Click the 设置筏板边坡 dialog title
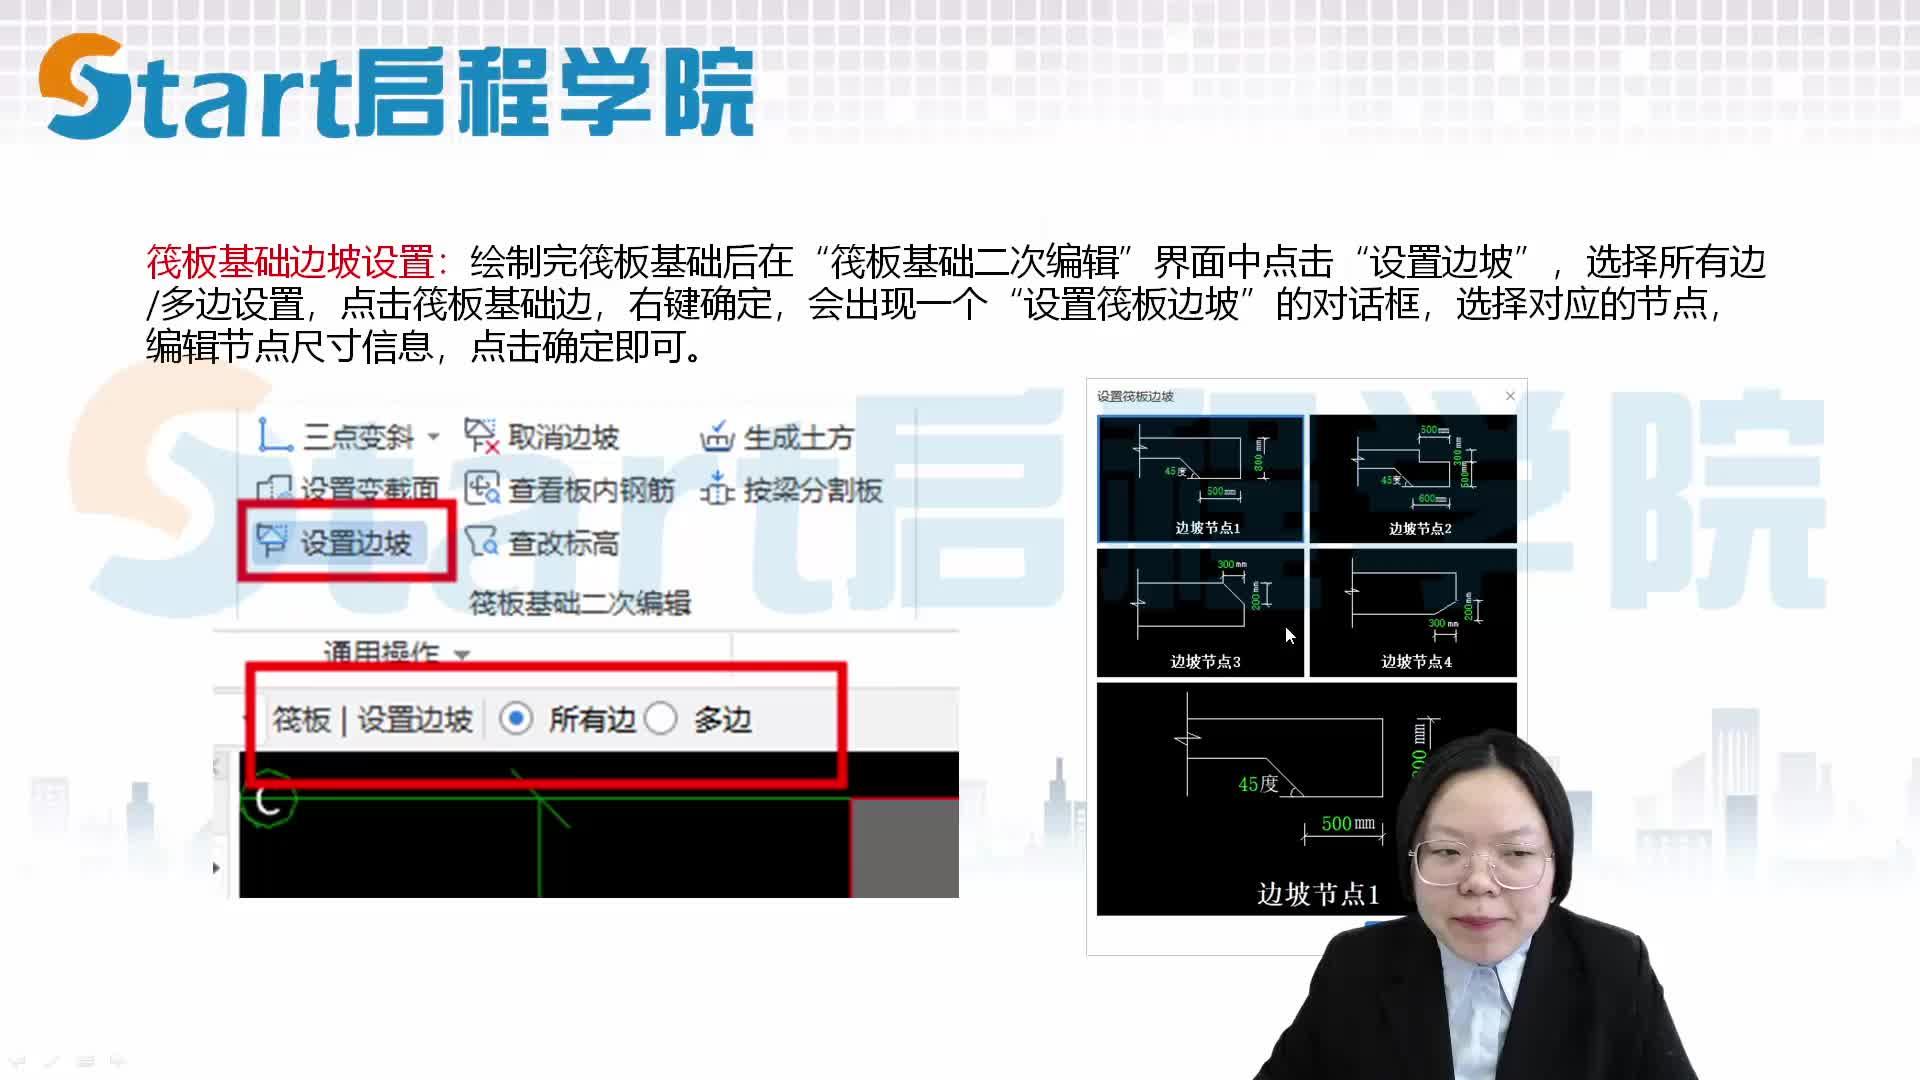This screenshot has height=1080, width=1920. coord(1135,396)
